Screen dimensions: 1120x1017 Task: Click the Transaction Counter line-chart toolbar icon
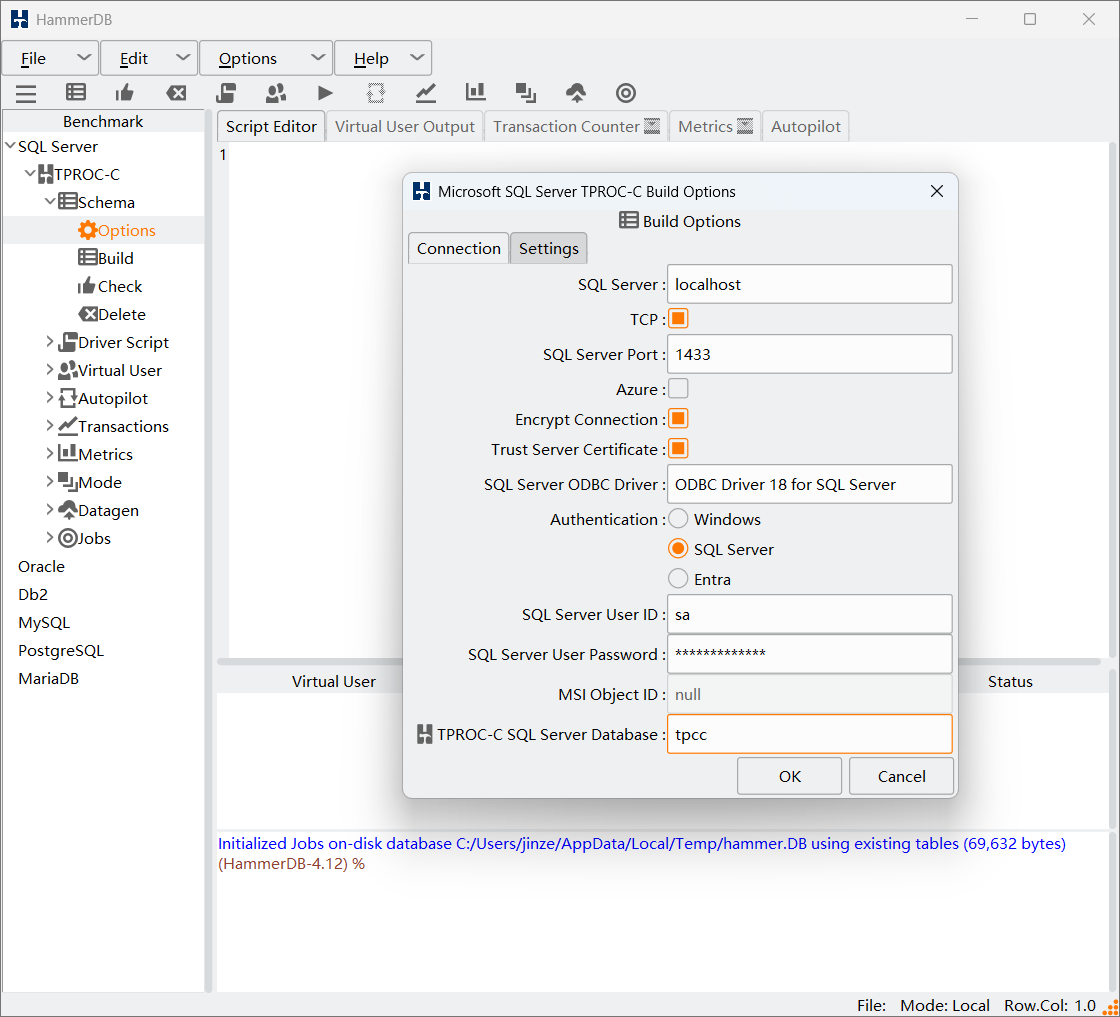click(x=426, y=93)
